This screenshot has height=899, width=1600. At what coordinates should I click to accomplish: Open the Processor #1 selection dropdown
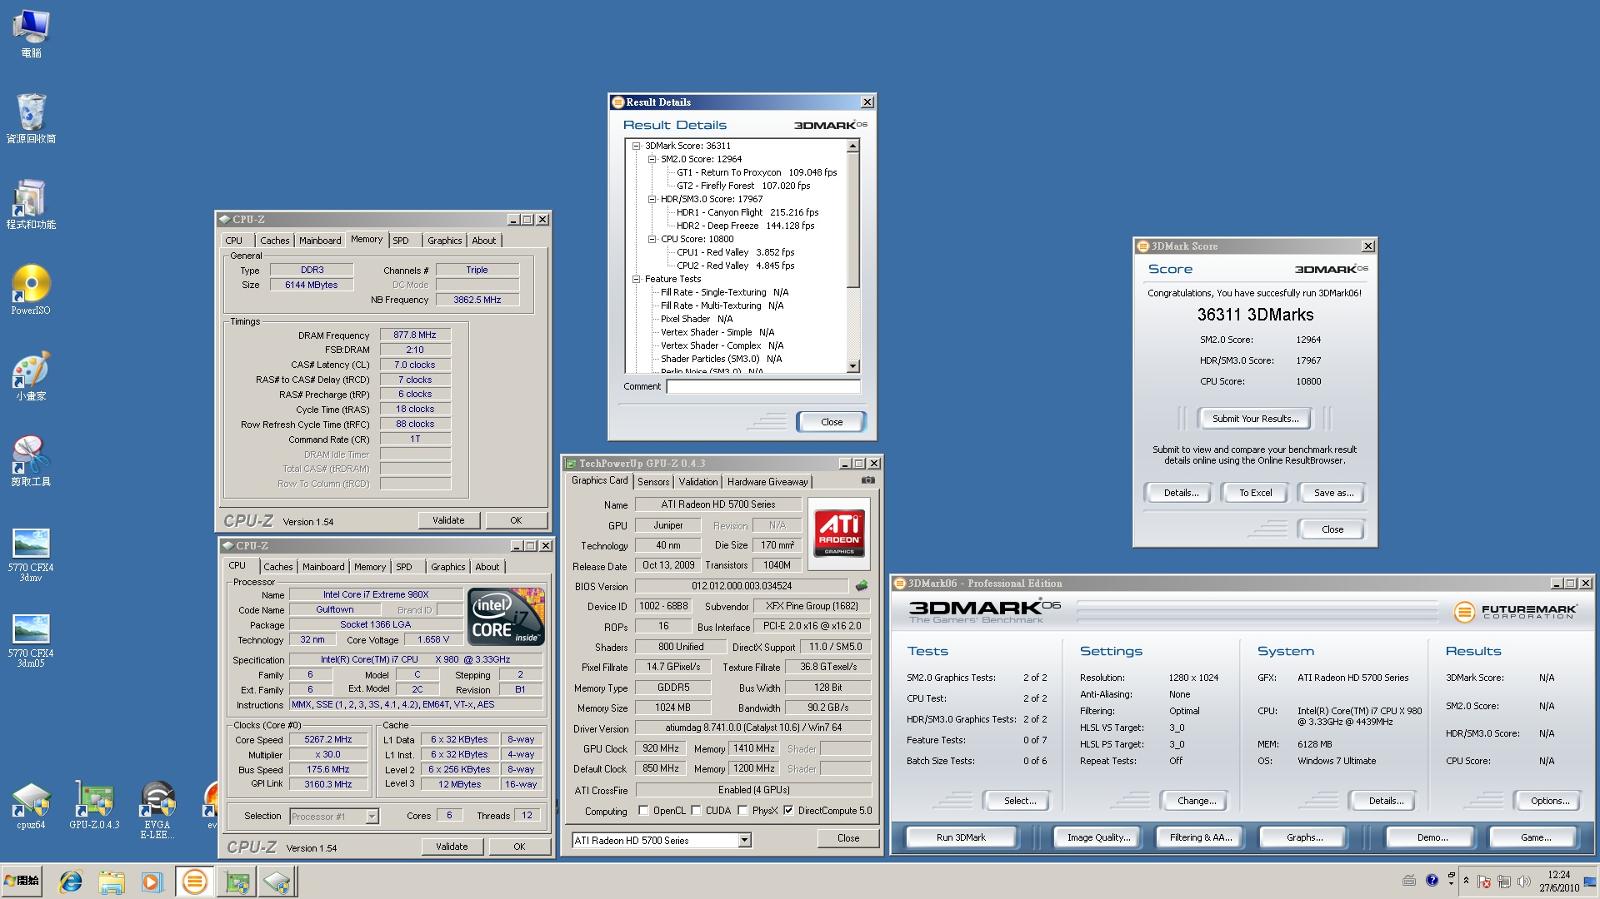[372, 817]
